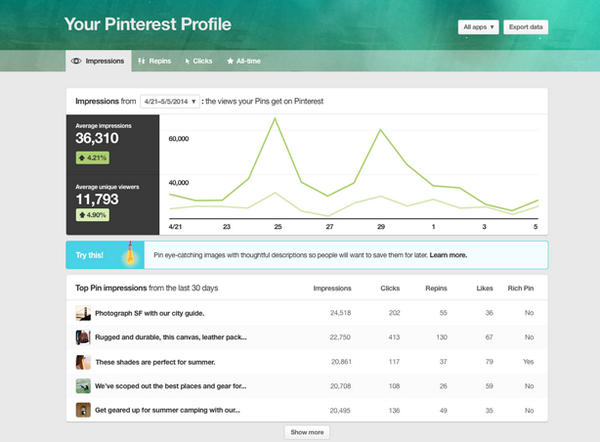
Task: Open thumbnail for Photograph SF city guide pin
Action: coord(83,313)
